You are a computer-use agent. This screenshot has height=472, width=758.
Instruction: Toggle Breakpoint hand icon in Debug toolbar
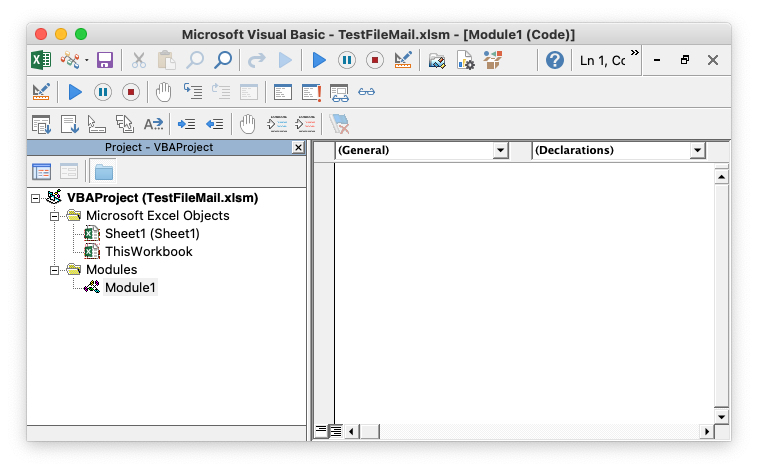pos(163,92)
